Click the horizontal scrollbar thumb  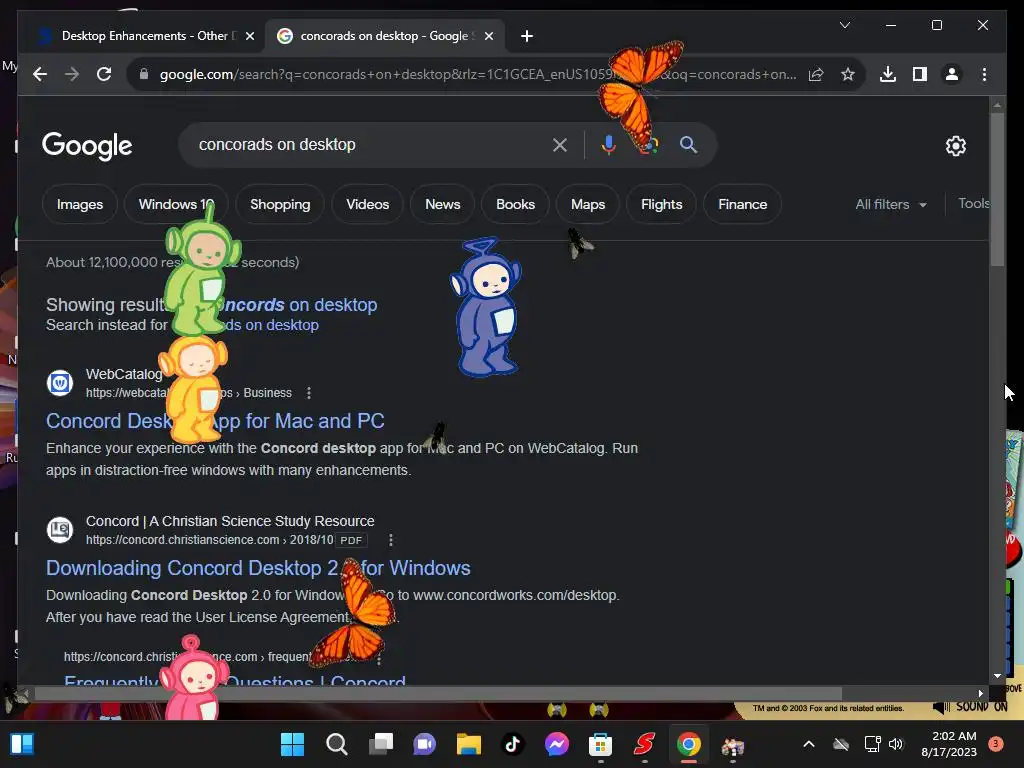438,694
